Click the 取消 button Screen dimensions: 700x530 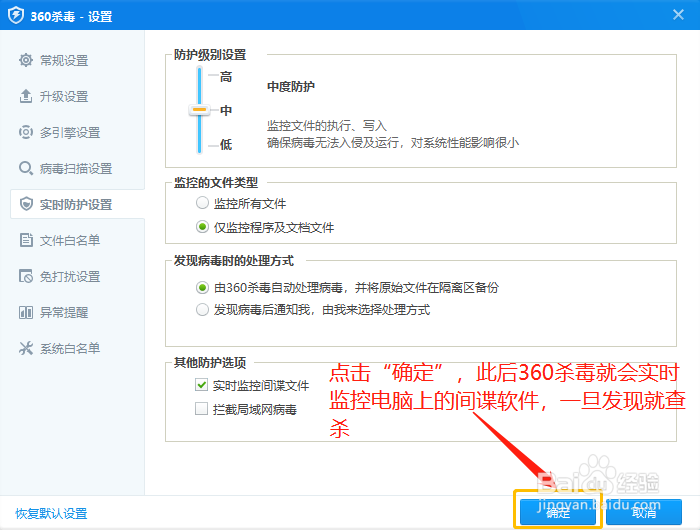click(644, 512)
